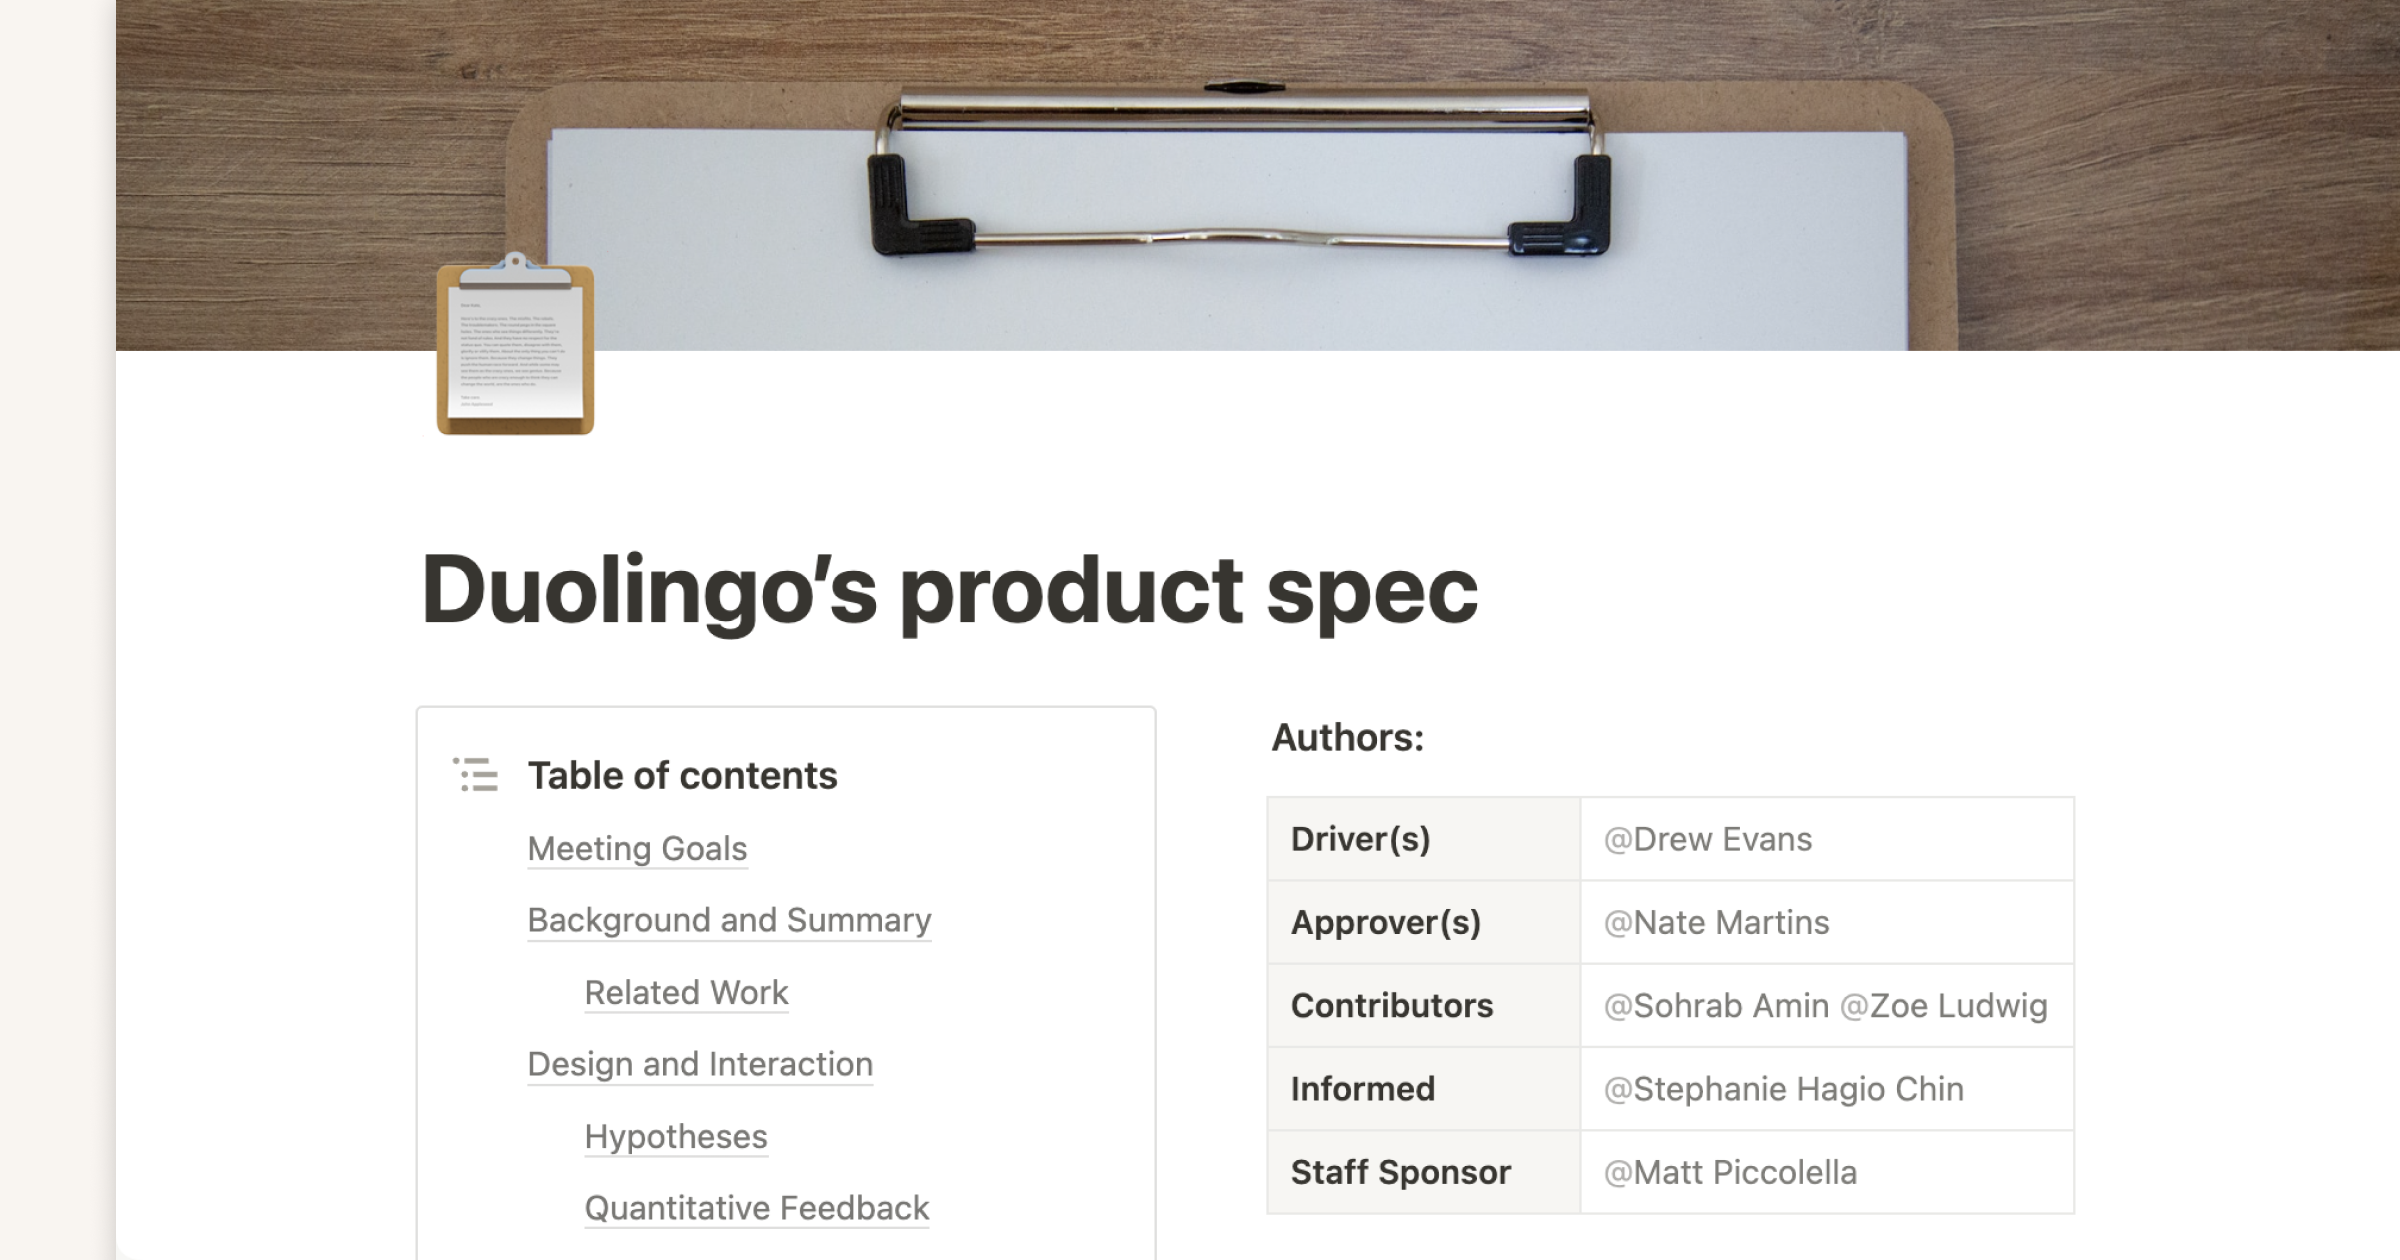Click the Table of contents heading
Screen dimensions: 2400x1260
(682, 776)
